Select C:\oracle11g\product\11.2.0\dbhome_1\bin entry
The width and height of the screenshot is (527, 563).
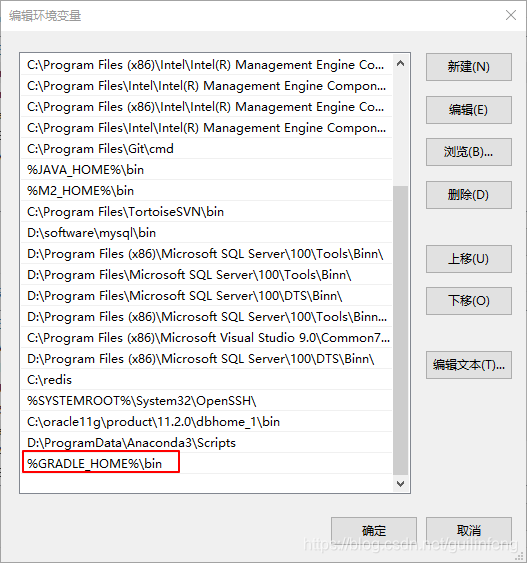(206, 422)
